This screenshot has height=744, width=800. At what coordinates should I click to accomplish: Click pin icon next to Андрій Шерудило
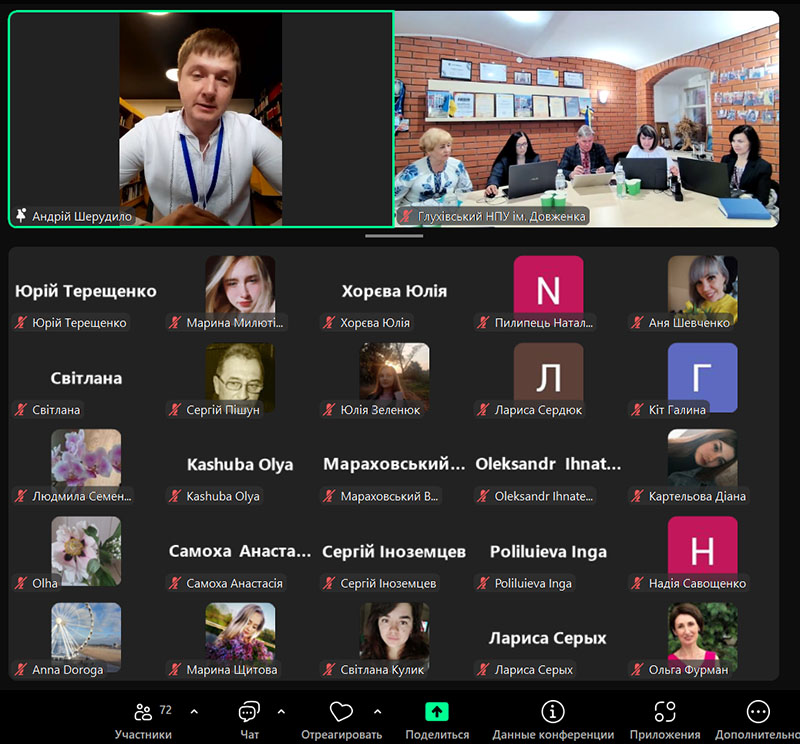[x=21, y=216]
